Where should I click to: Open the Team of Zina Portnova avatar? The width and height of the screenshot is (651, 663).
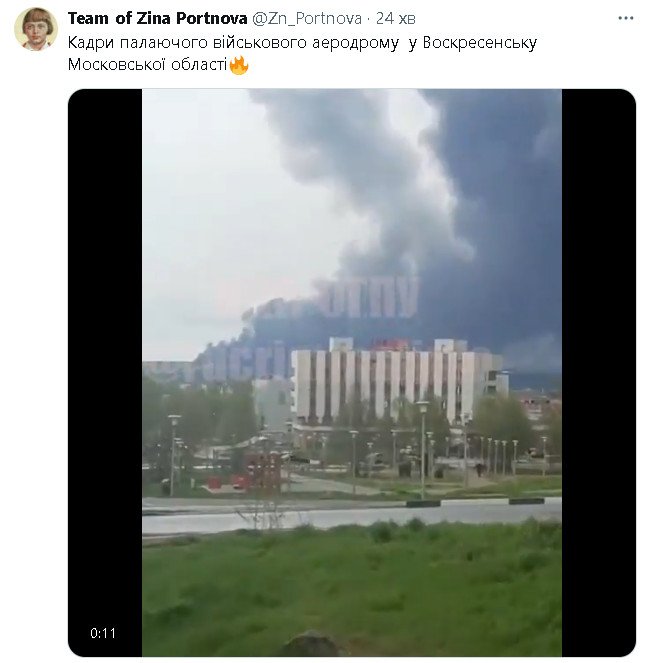[x=36, y=29]
